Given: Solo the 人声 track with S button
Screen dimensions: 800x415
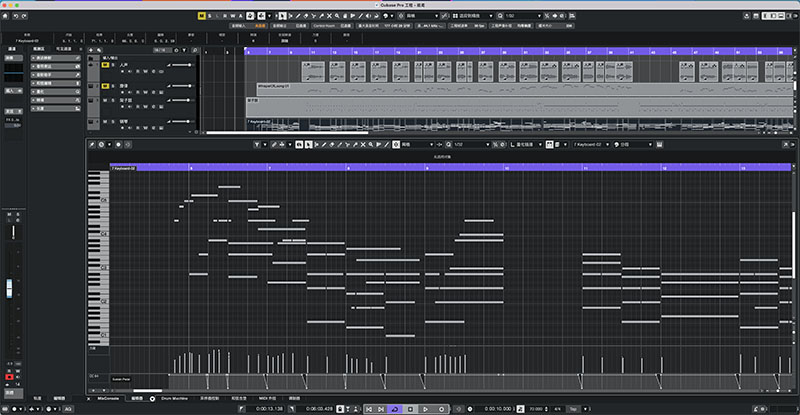Looking at the screenshot, I should (113, 65).
